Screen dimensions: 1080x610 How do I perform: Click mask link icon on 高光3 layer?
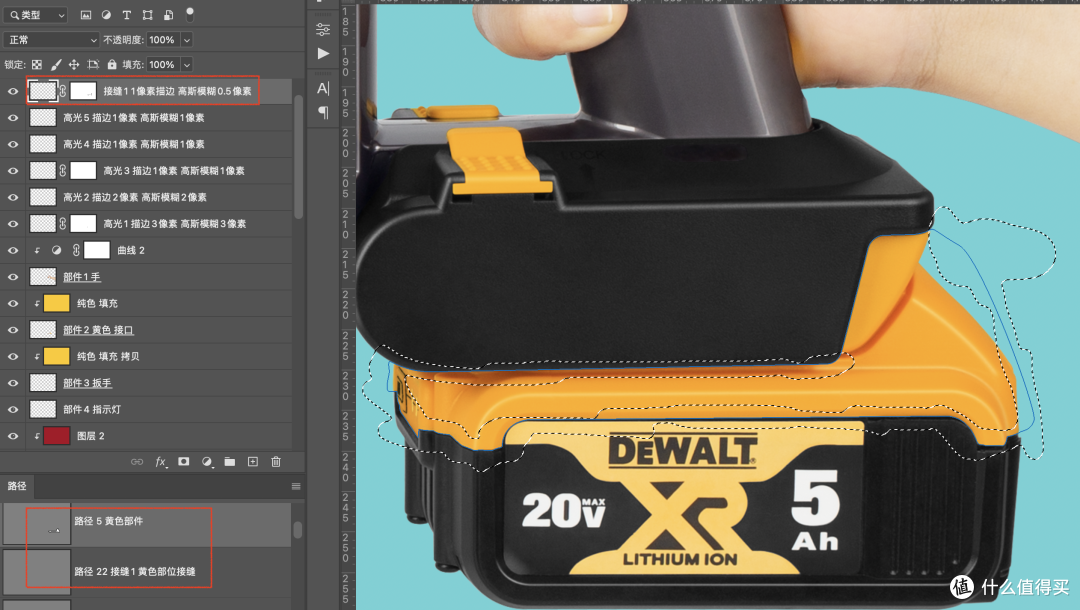63,171
